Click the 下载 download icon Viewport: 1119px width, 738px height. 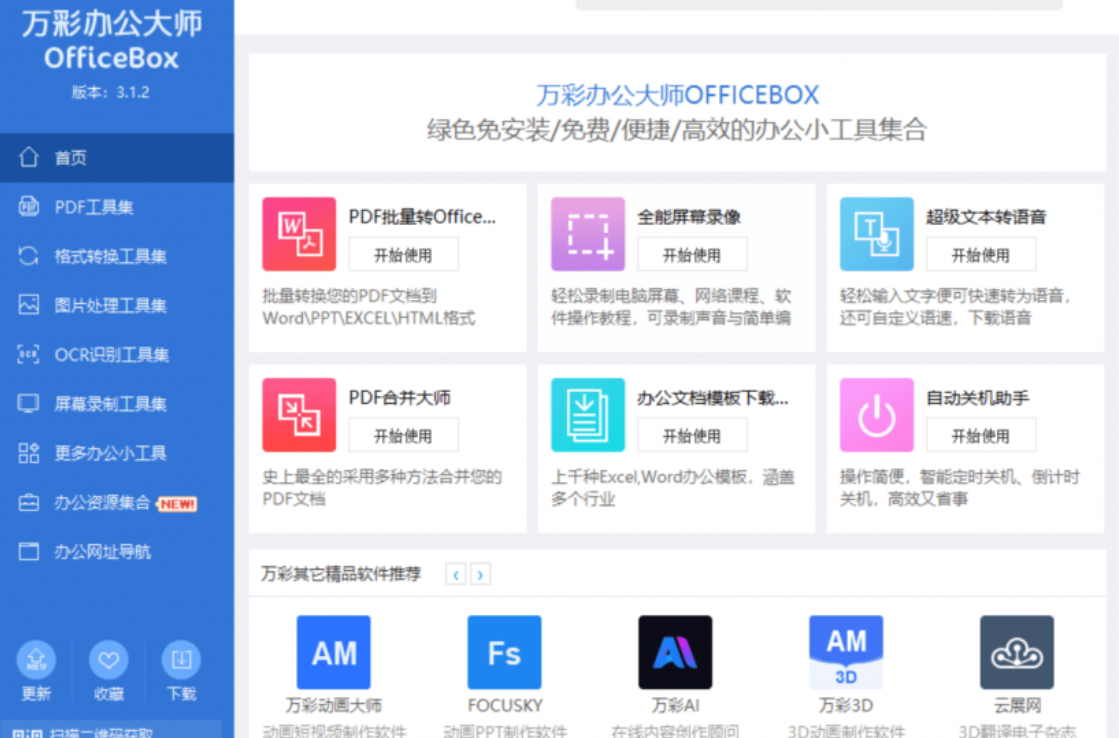coord(181,659)
